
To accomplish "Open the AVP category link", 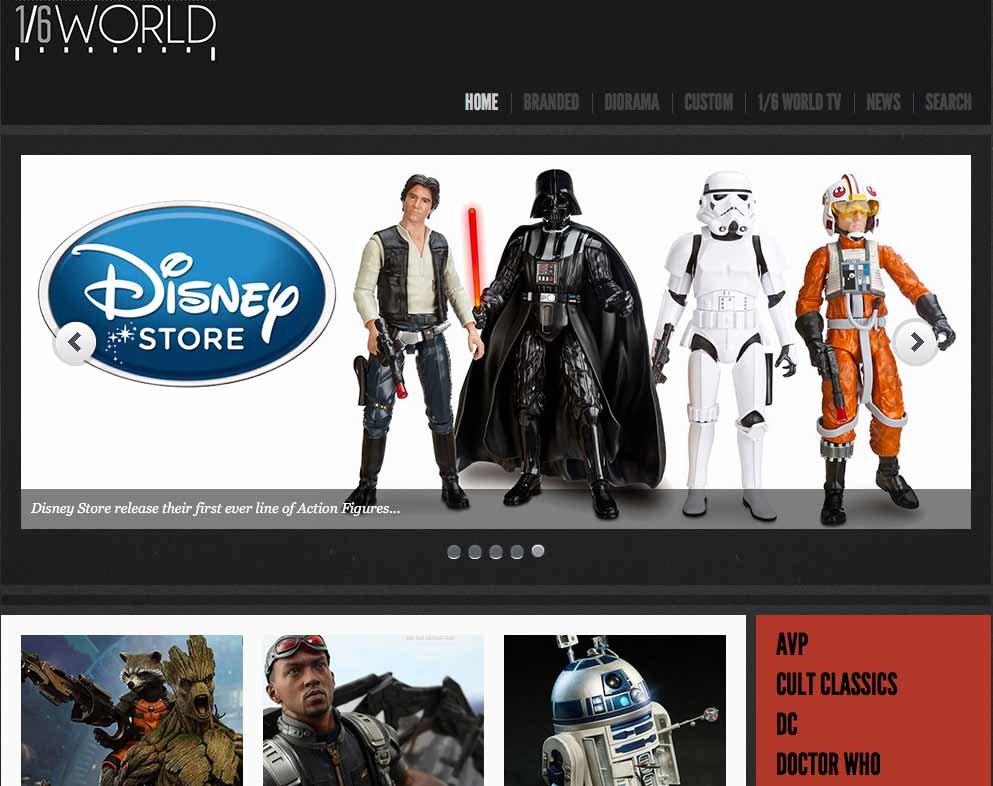I will (792, 645).
